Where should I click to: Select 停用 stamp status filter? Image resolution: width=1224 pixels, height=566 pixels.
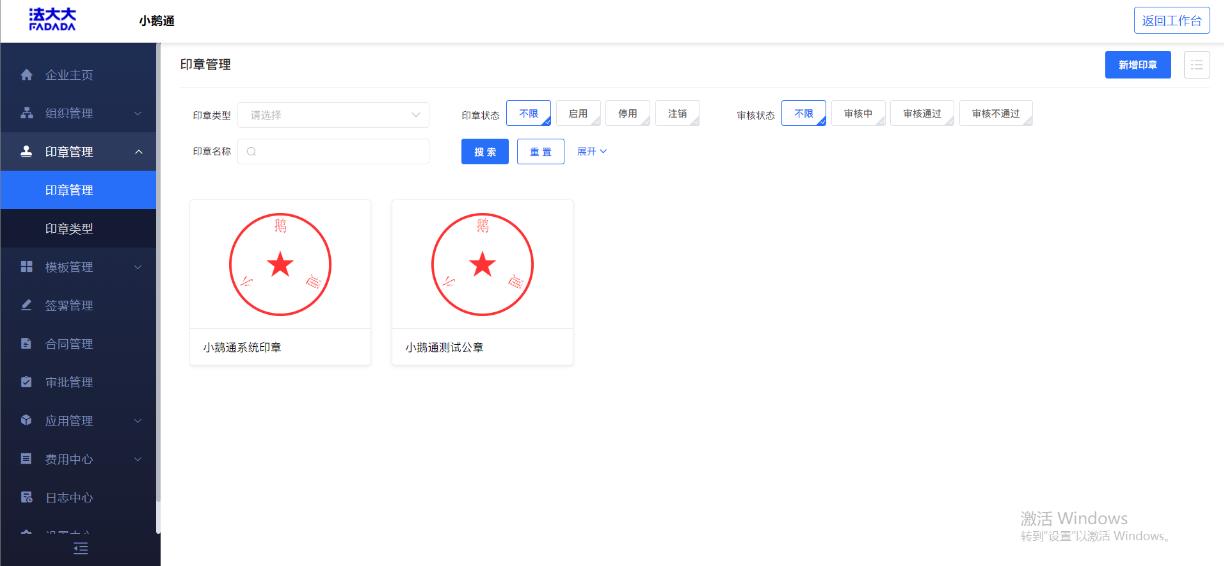(x=627, y=114)
